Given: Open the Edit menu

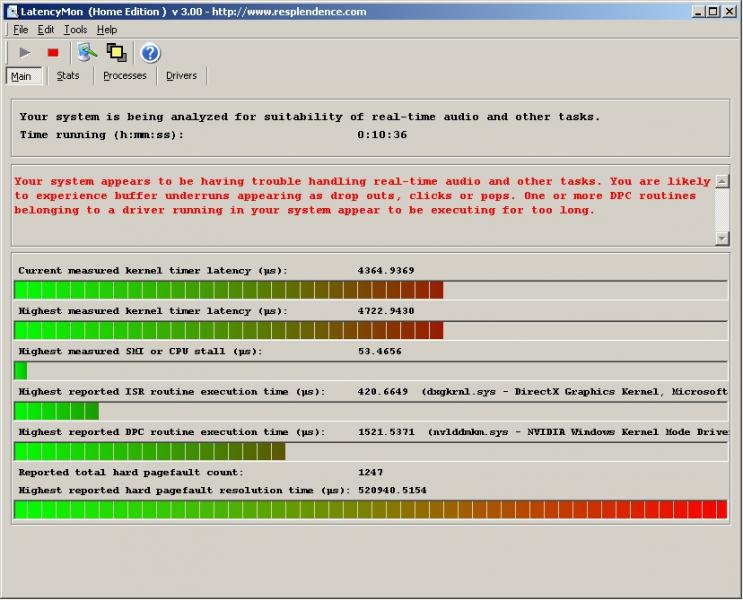Looking at the screenshot, I should pos(45,29).
